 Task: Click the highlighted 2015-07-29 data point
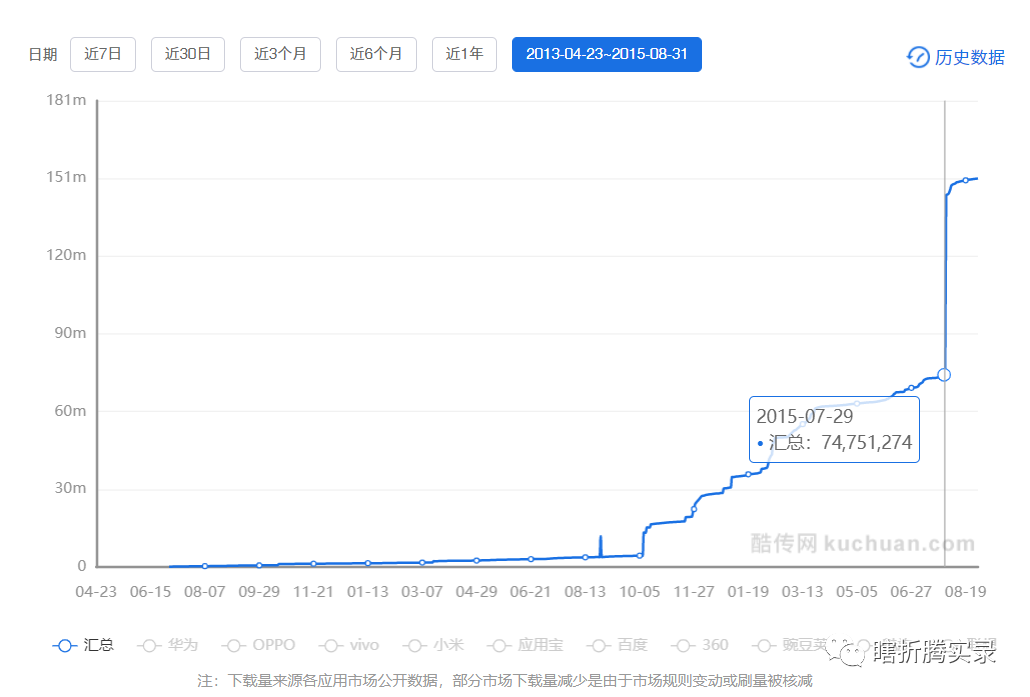[x=944, y=374]
